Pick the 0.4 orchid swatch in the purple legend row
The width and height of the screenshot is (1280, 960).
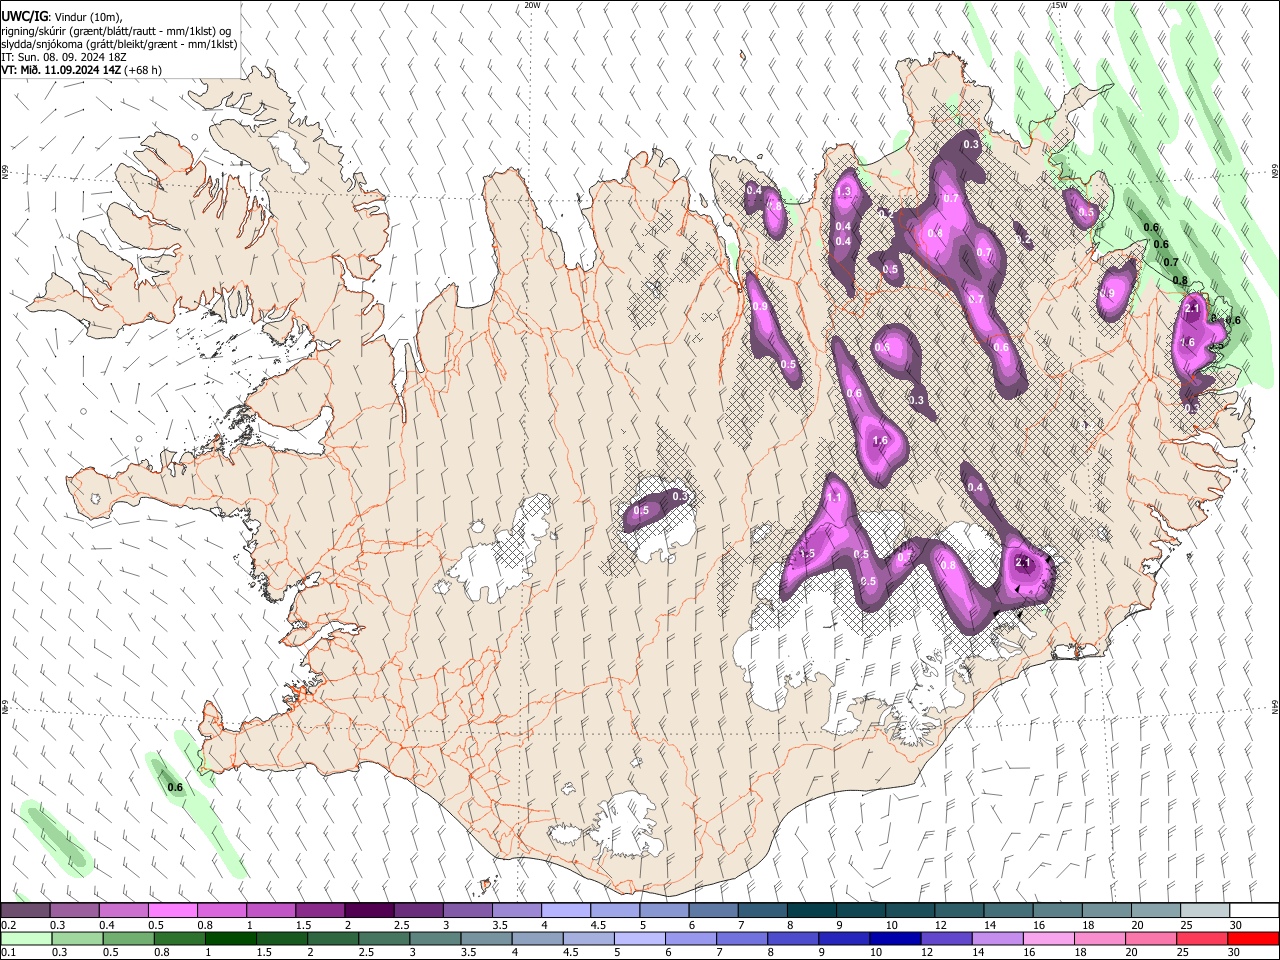123,910
